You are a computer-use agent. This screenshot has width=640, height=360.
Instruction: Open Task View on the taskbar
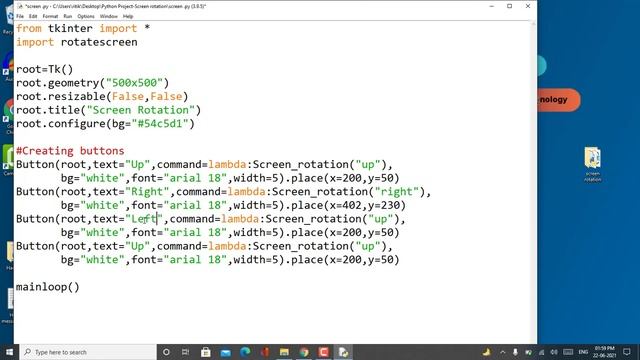pyautogui.click(x=185, y=352)
